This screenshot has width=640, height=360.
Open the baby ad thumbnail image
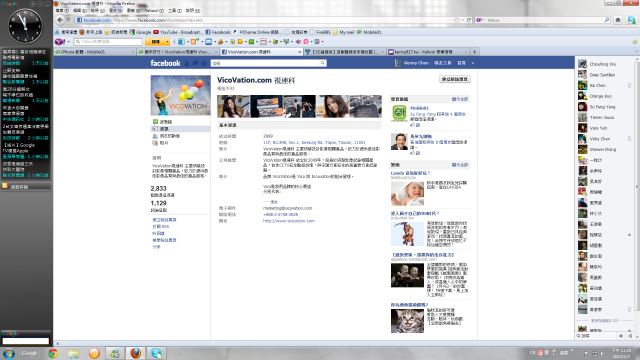pos(407,193)
